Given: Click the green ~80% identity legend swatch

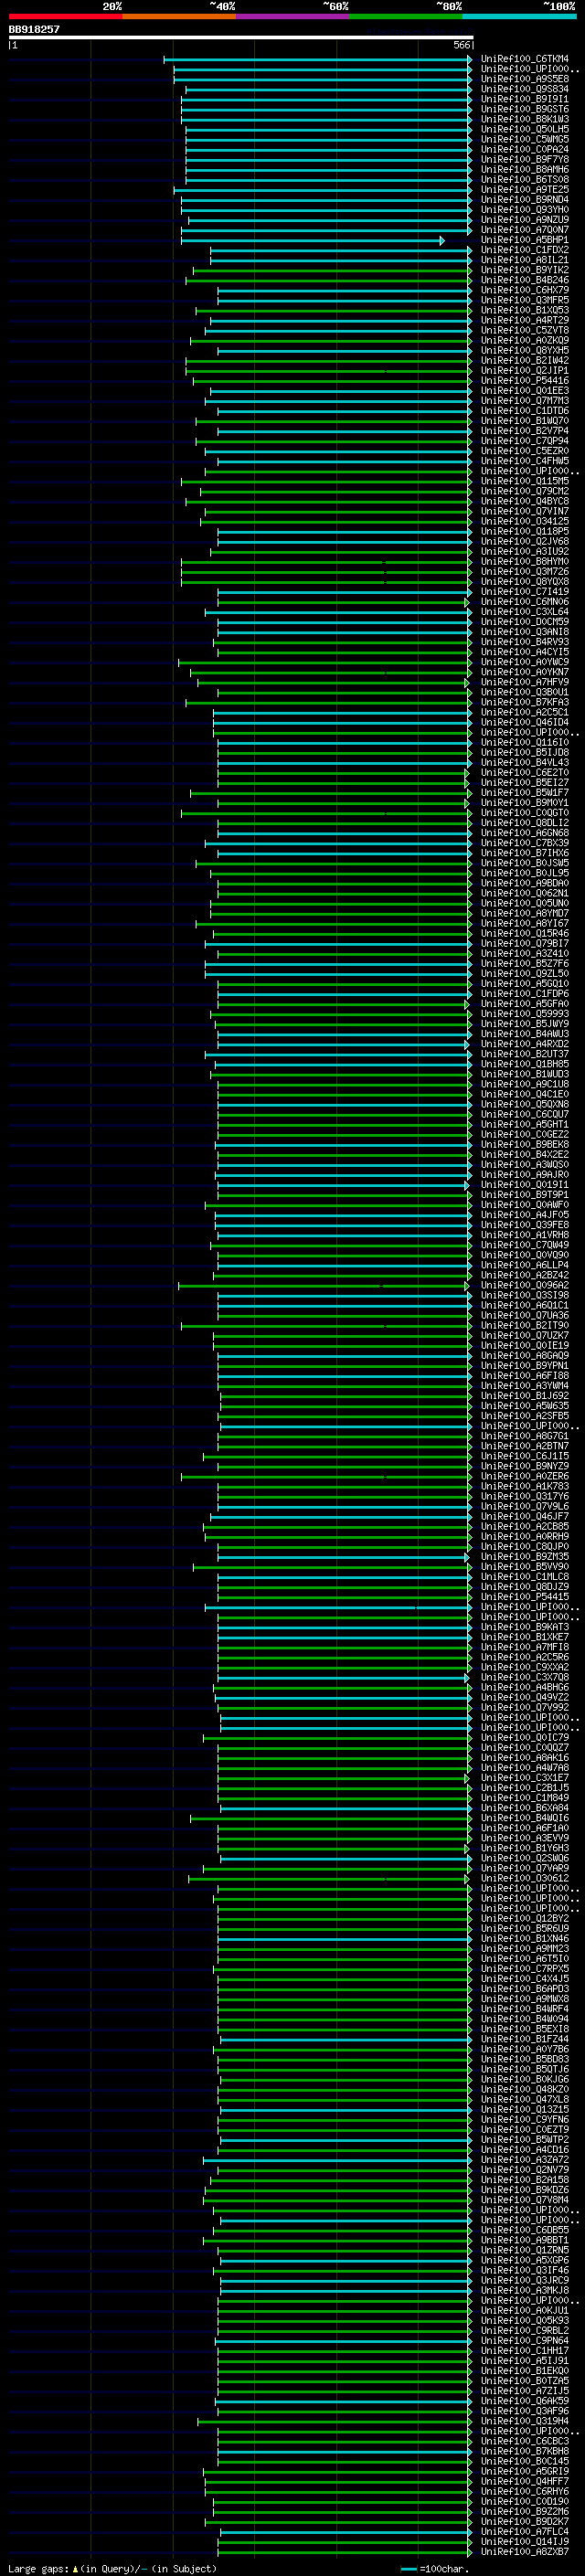Looking at the screenshot, I should pyautogui.click(x=406, y=16).
